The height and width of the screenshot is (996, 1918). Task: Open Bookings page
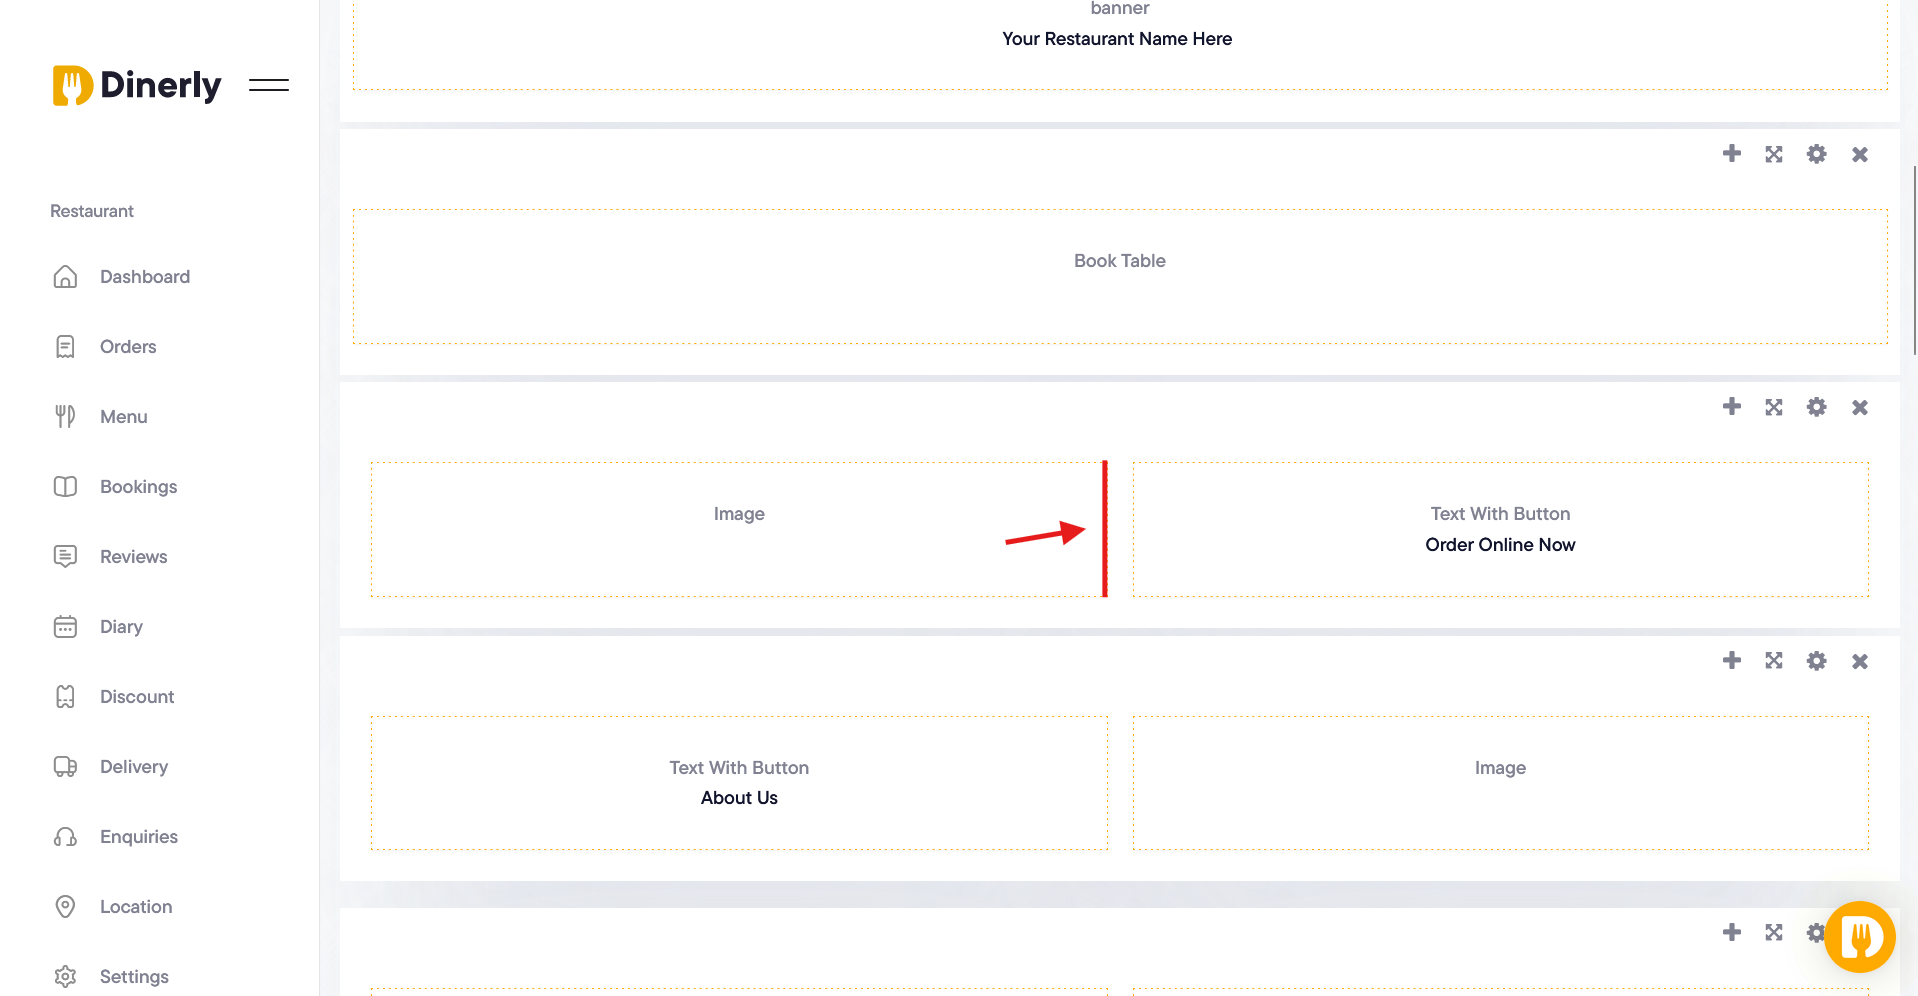click(x=139, y=487)
